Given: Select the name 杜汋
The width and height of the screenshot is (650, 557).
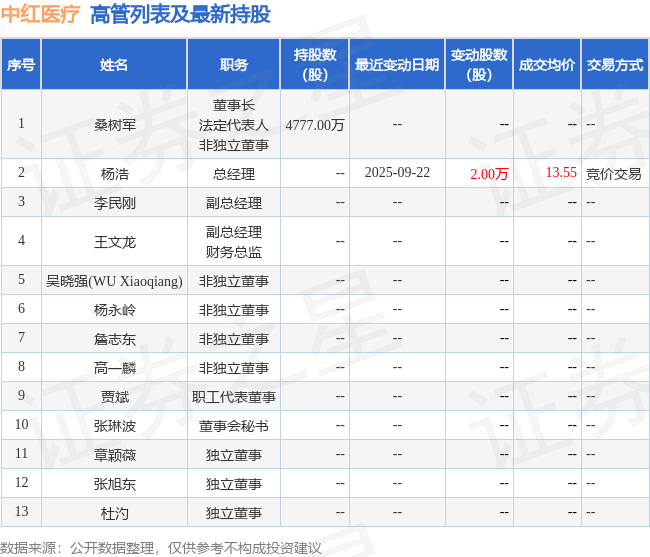Looking at the screenshot, I should tap(114, 513).
